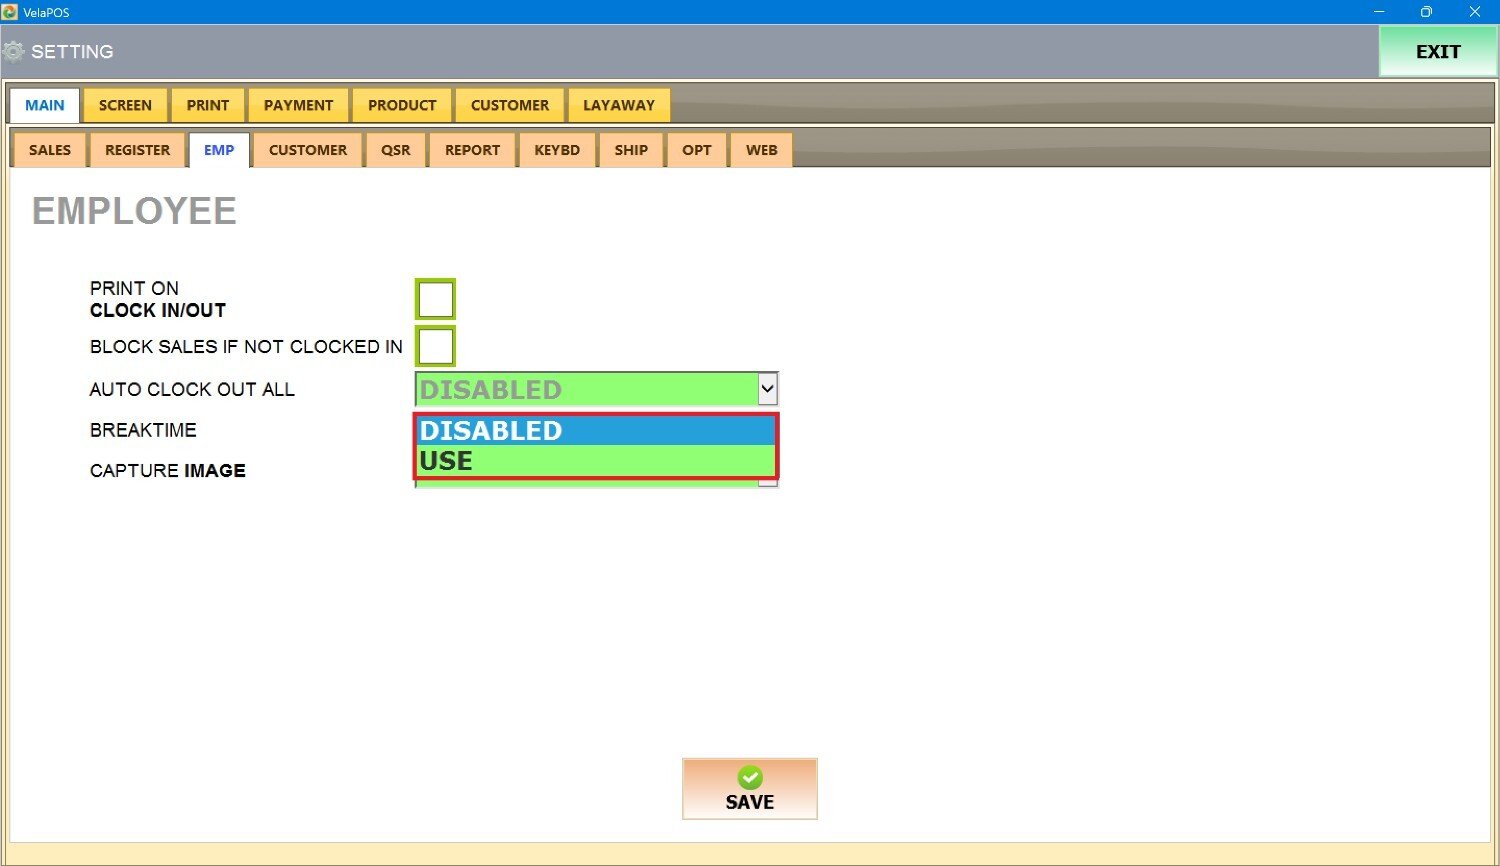The image size is (1500, 866).
Task: Go to the LAYAWAY tab
Action: (x=618, y=105)
